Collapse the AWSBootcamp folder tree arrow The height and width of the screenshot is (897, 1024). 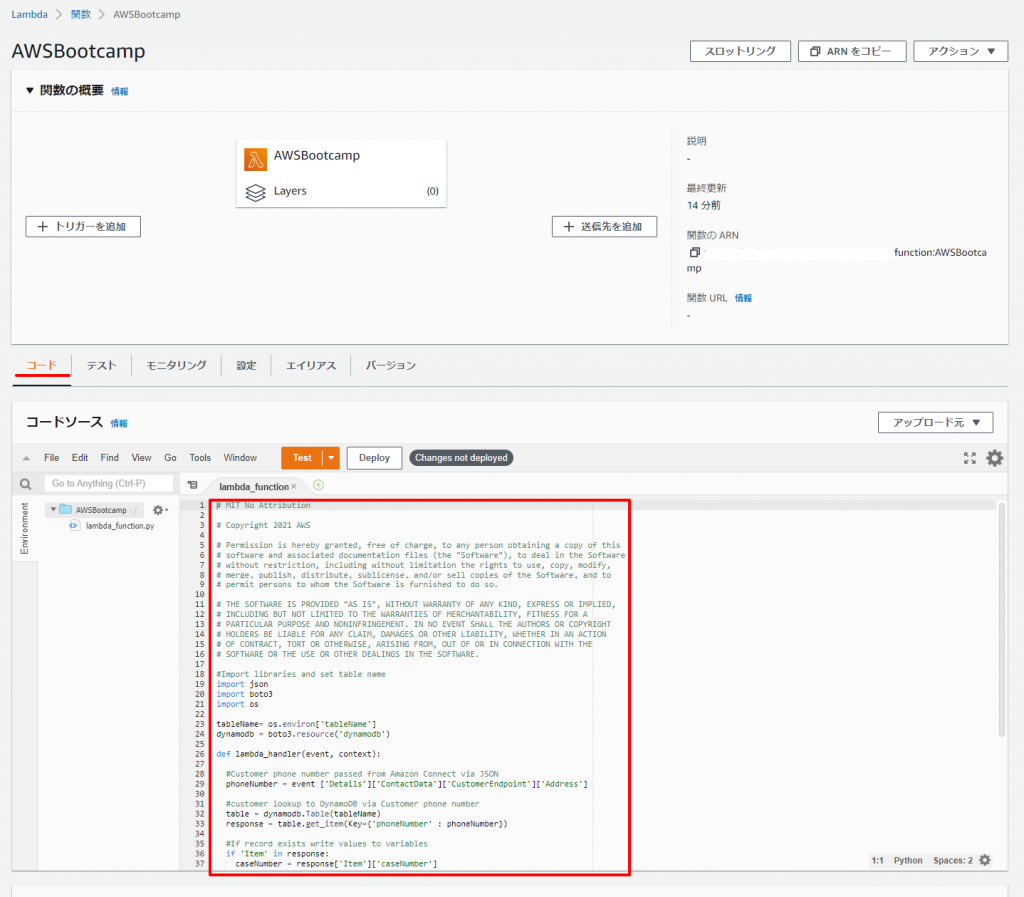(x=54, y=509)
